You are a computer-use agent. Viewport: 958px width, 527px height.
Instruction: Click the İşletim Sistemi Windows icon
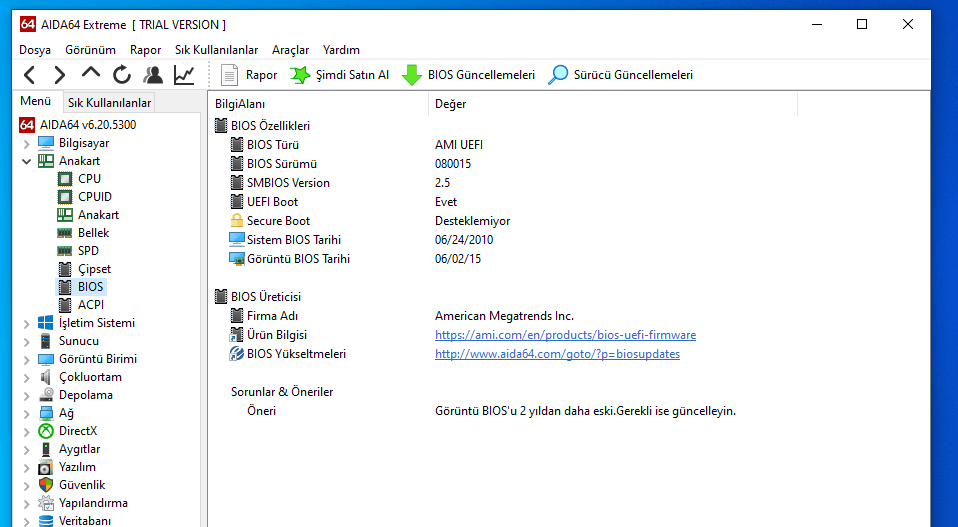46,323
